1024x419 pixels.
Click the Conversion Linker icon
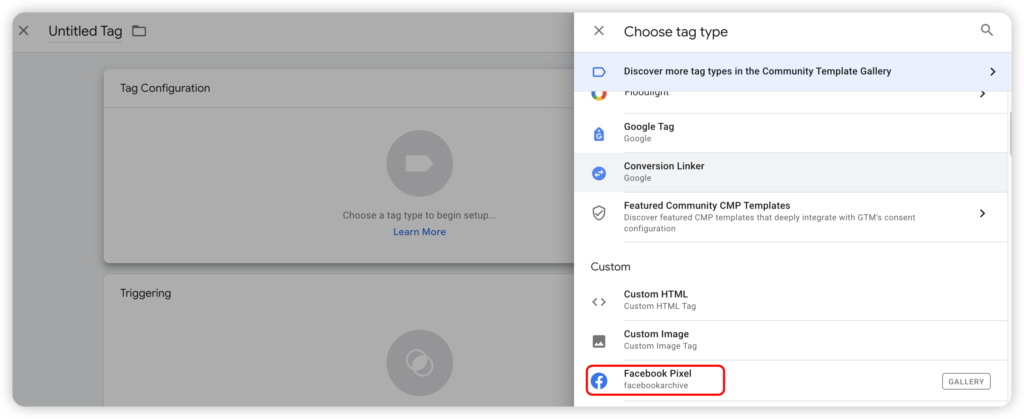pyautogui.click(x=599, y=172)
